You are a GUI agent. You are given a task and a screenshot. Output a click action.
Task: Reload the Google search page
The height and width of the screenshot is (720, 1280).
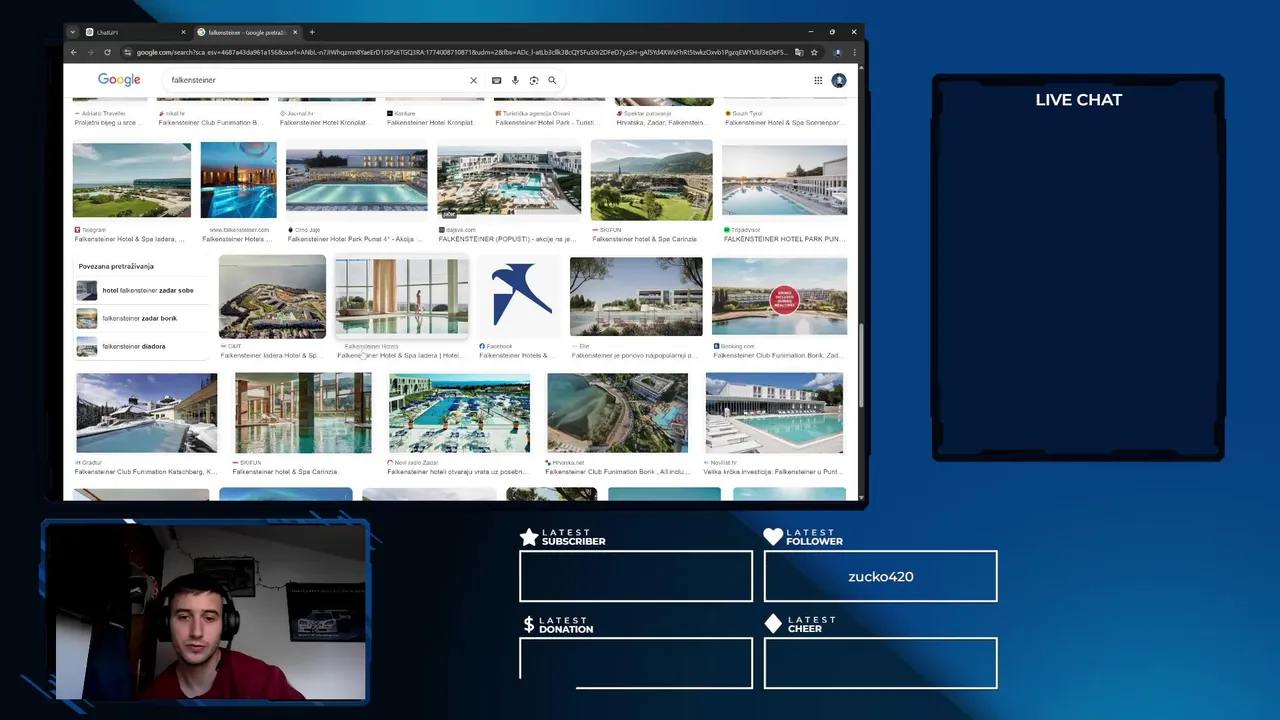pyautogui.click(x=107, y=52)
